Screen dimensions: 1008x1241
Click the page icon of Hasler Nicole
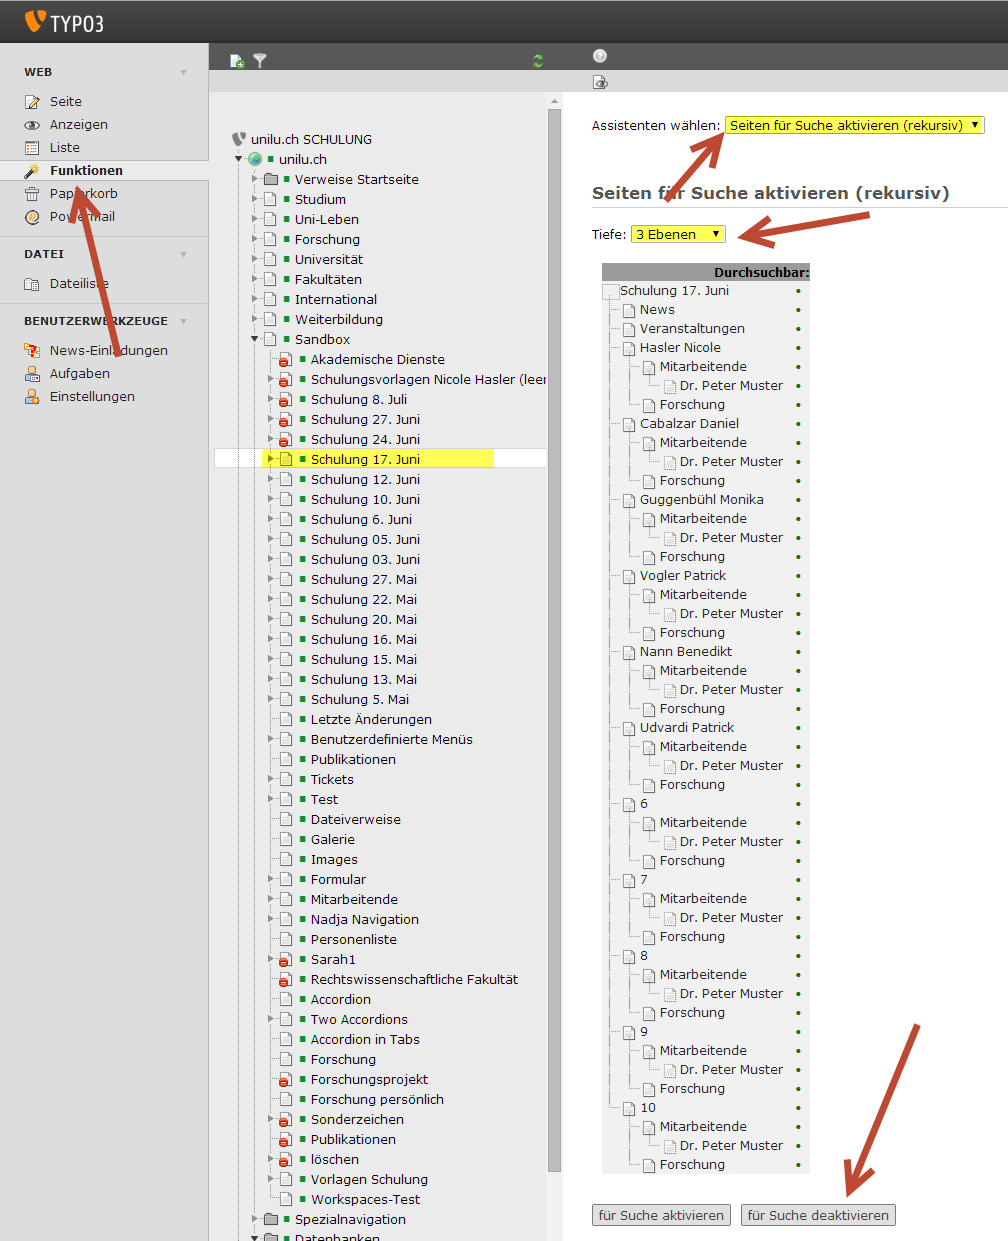click(x=629, y=349)
